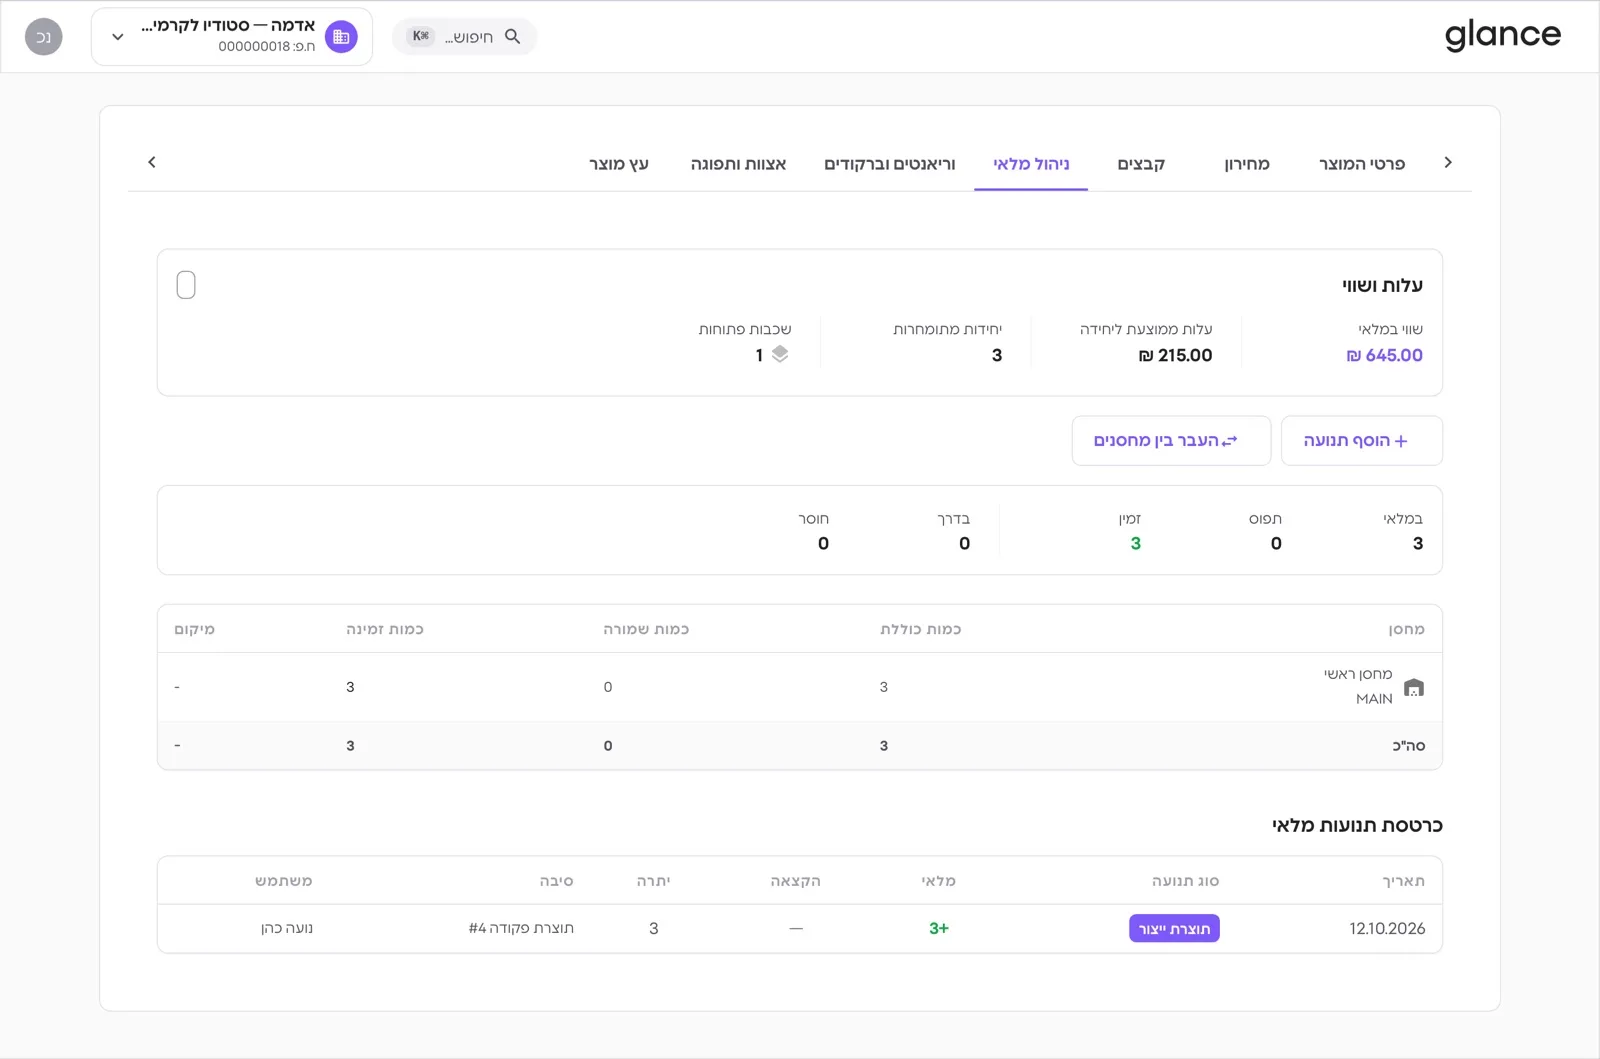Click the average unit cost ₪ 215.00
1600x1059 pixels.
click(1175, 355)
